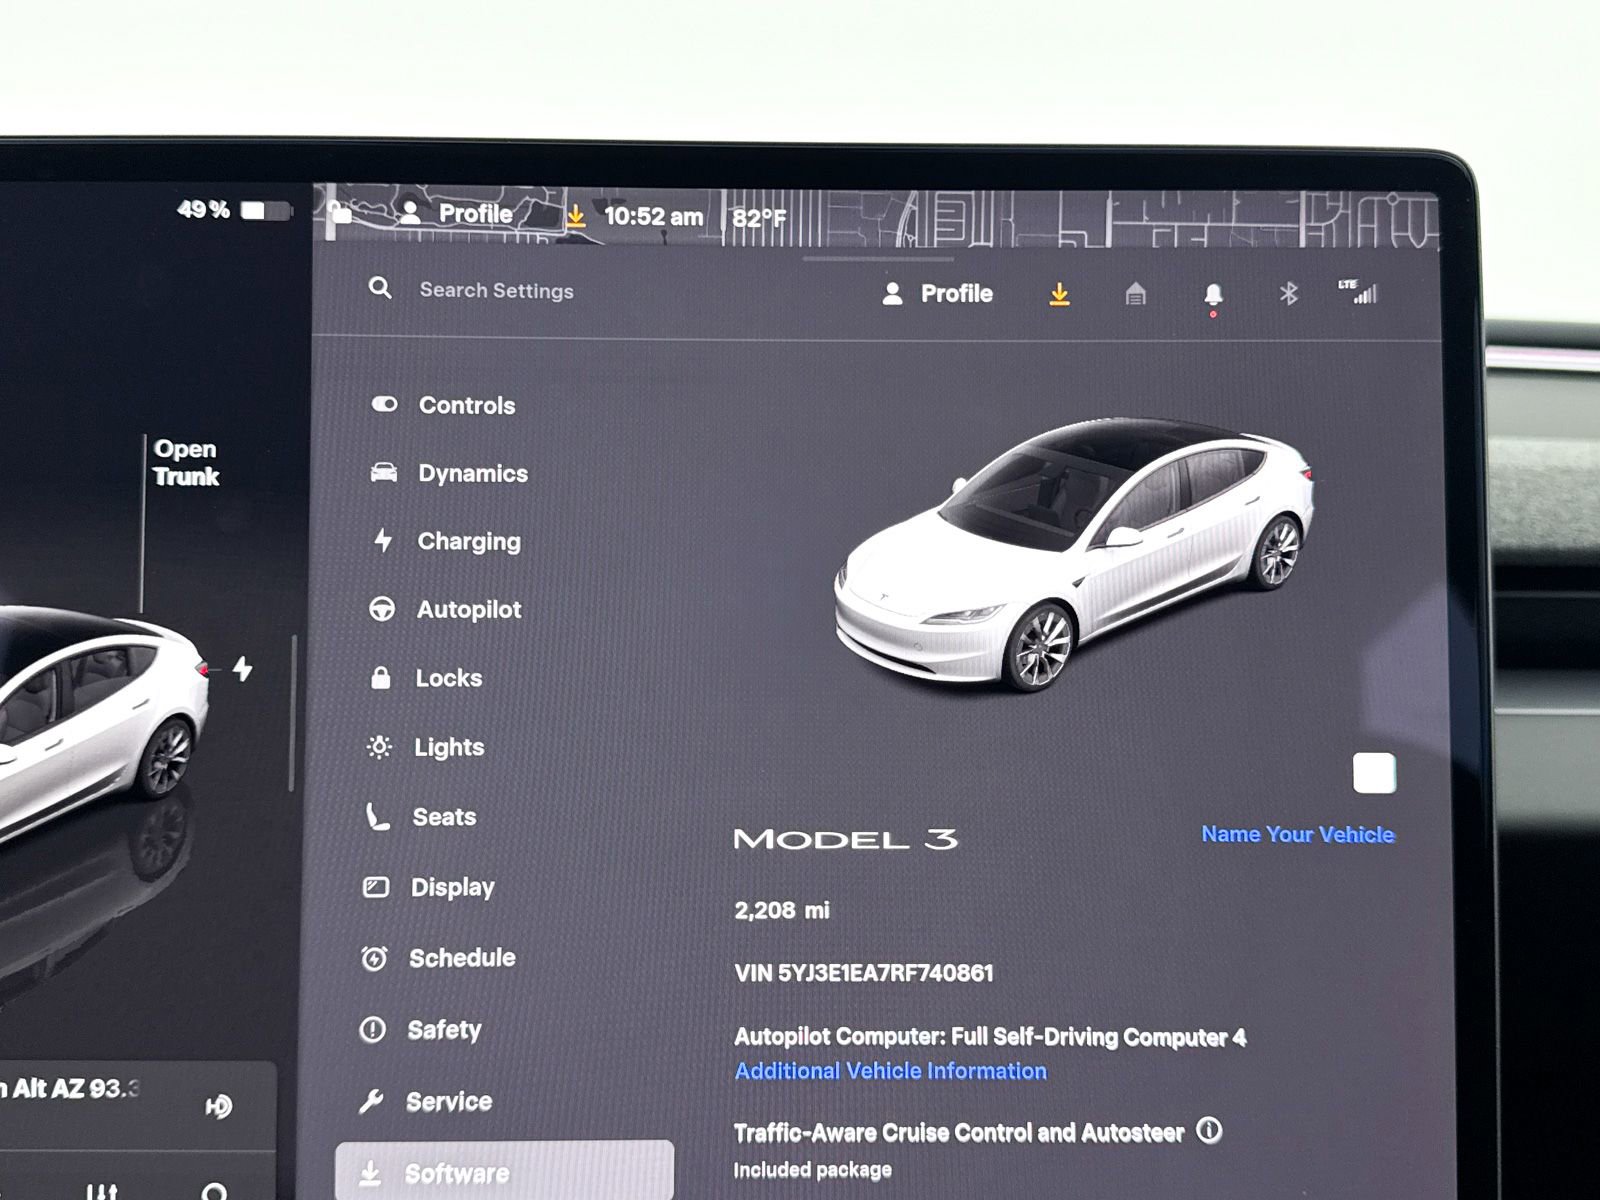The width and height of the screenshot is (1600, 1200).
Task: Open the Dynamics settings menu
Action: pos(449,473)
